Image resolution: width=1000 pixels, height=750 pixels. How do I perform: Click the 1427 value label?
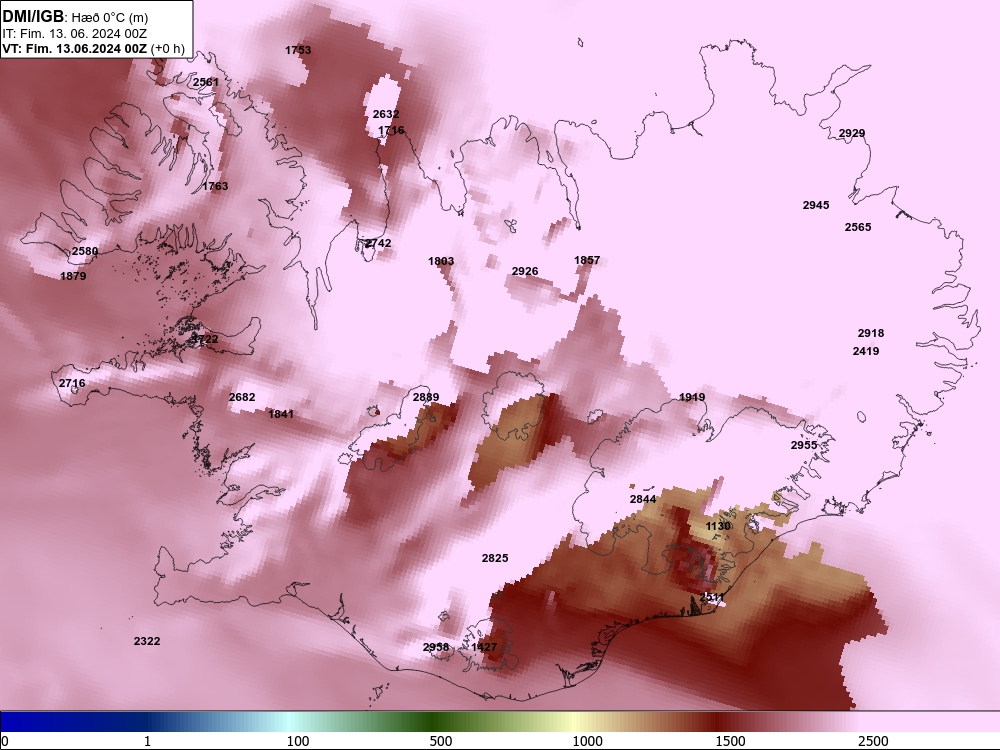[x=484, y=647]
